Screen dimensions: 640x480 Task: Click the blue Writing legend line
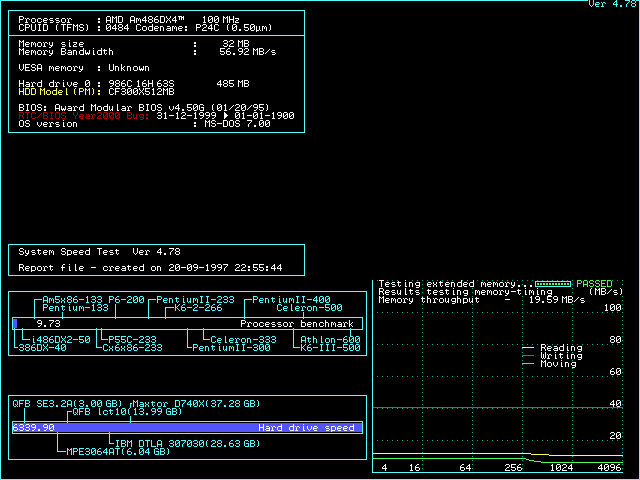529,356
